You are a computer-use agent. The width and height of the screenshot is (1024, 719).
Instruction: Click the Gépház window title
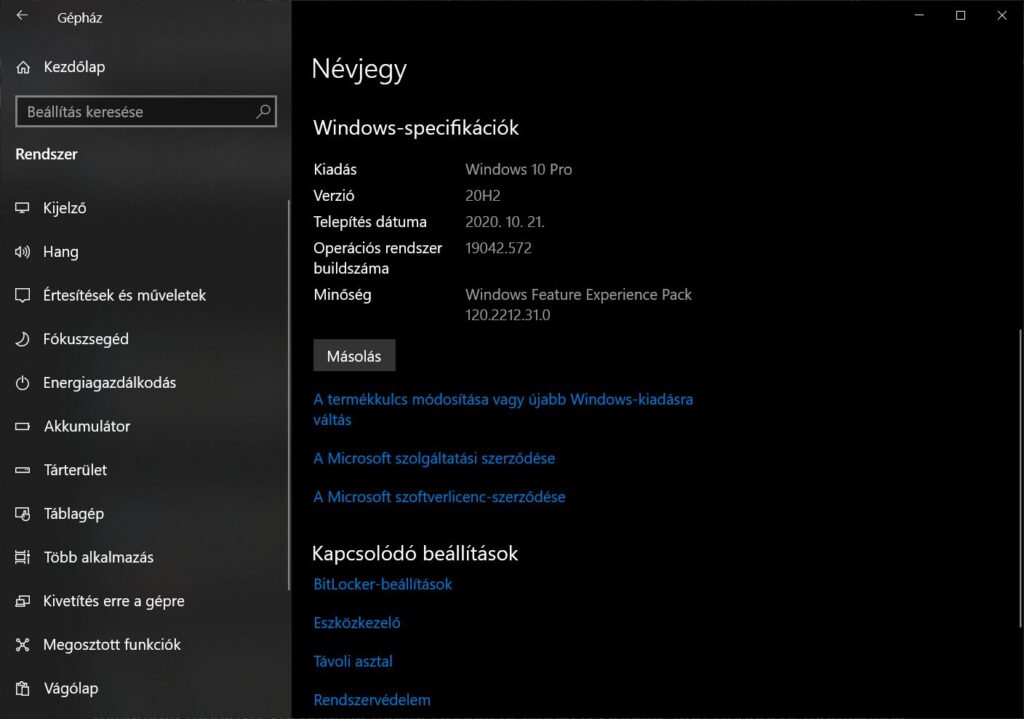(x=80, y=18)
